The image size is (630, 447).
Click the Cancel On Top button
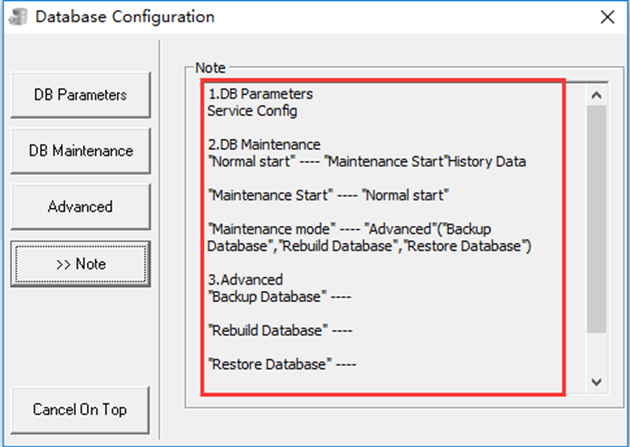point(80,410)
